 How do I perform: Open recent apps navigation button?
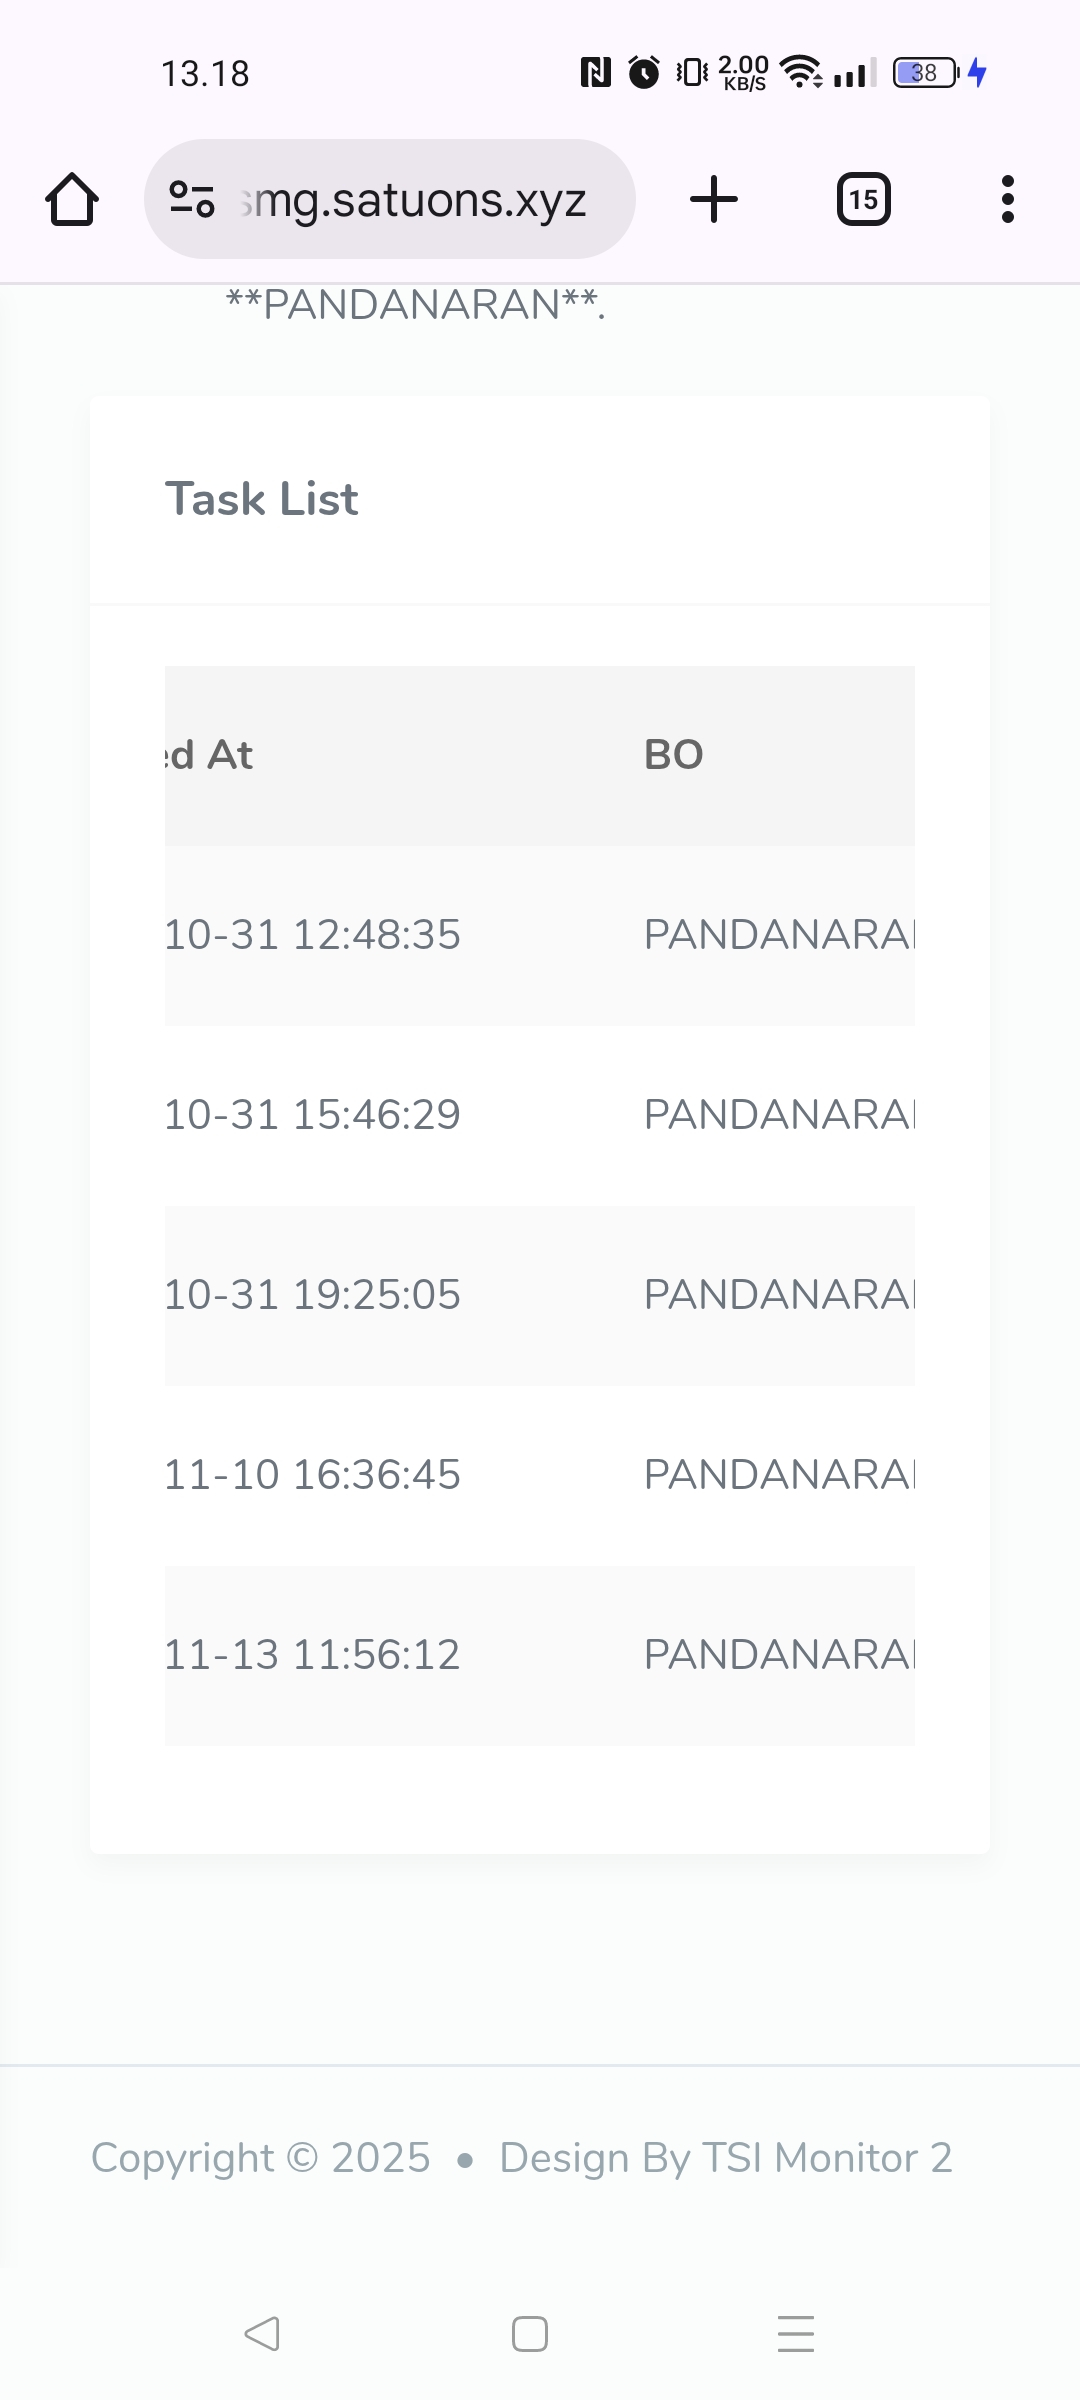click(x=796, y=2334)
